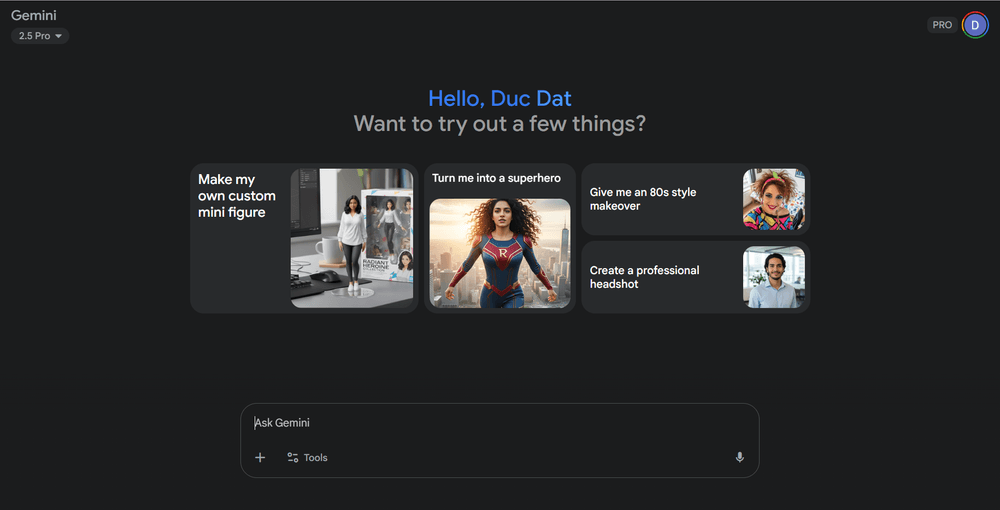Click the 'Hello, Duc Dat' greeting
The image size is (1000, 510).
coord(499,98)
